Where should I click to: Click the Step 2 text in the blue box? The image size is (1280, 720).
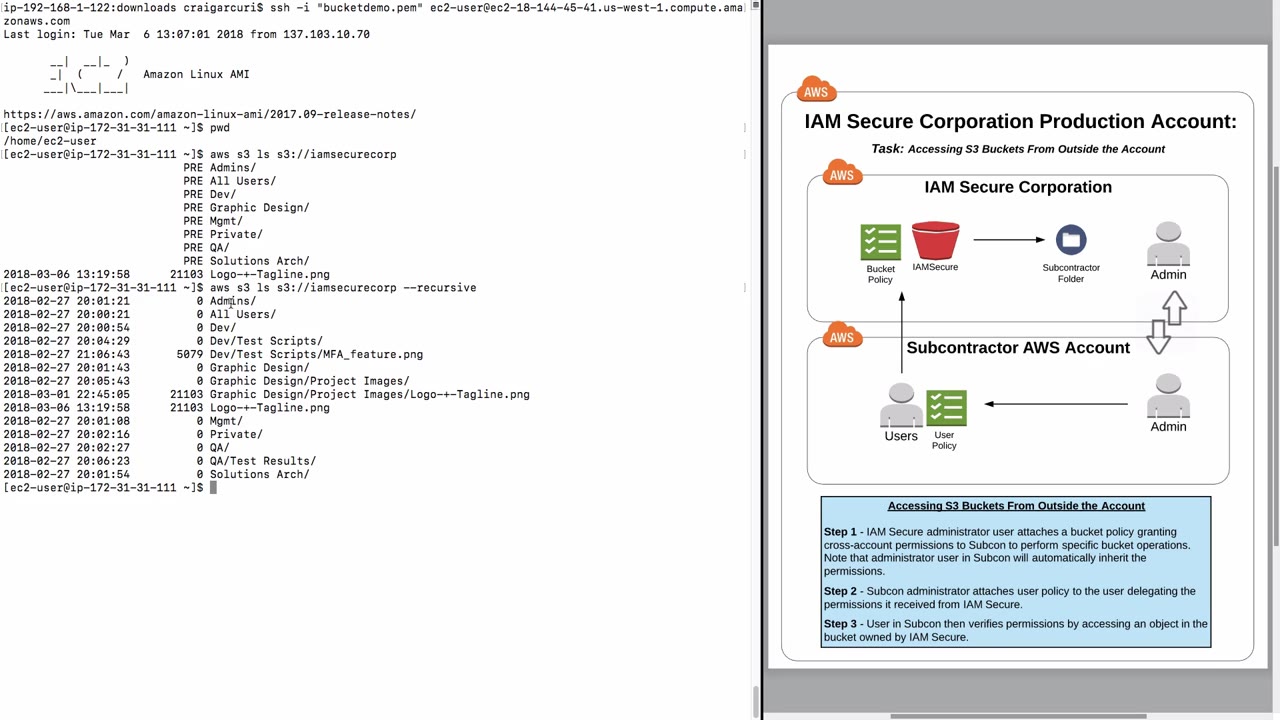1010,597
